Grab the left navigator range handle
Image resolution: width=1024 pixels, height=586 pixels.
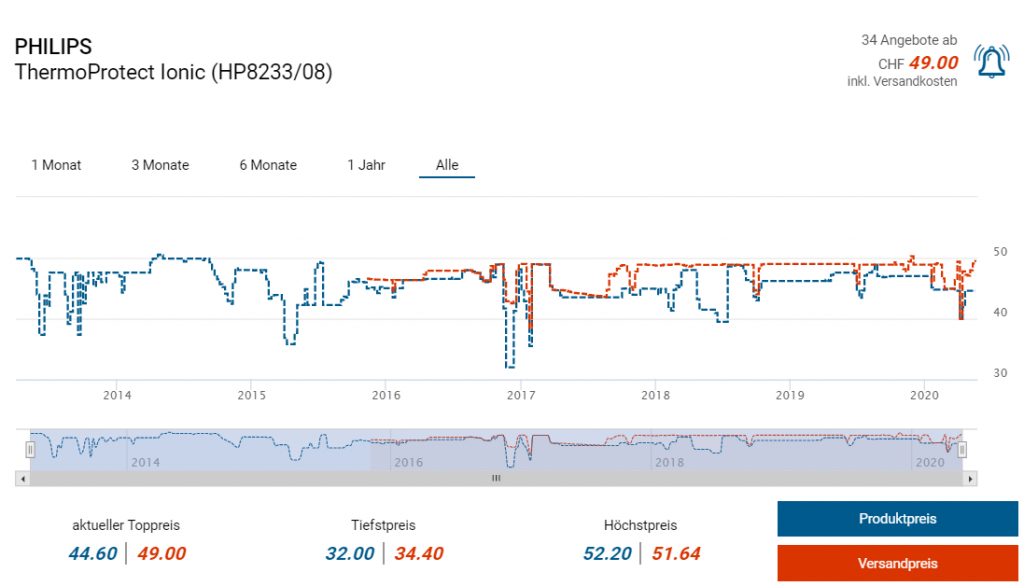pyautogui.click(x=31, y=450)
